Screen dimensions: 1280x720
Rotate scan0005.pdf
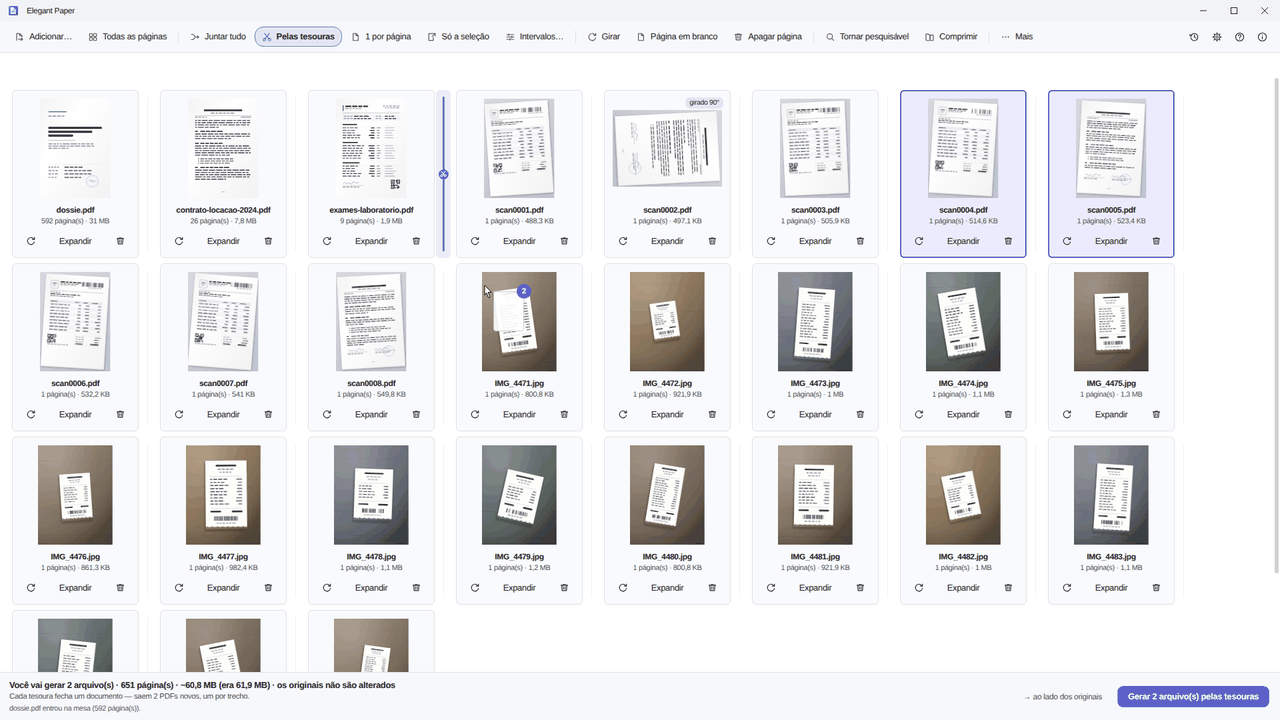pyautogui.click(x=1067, y=241)
